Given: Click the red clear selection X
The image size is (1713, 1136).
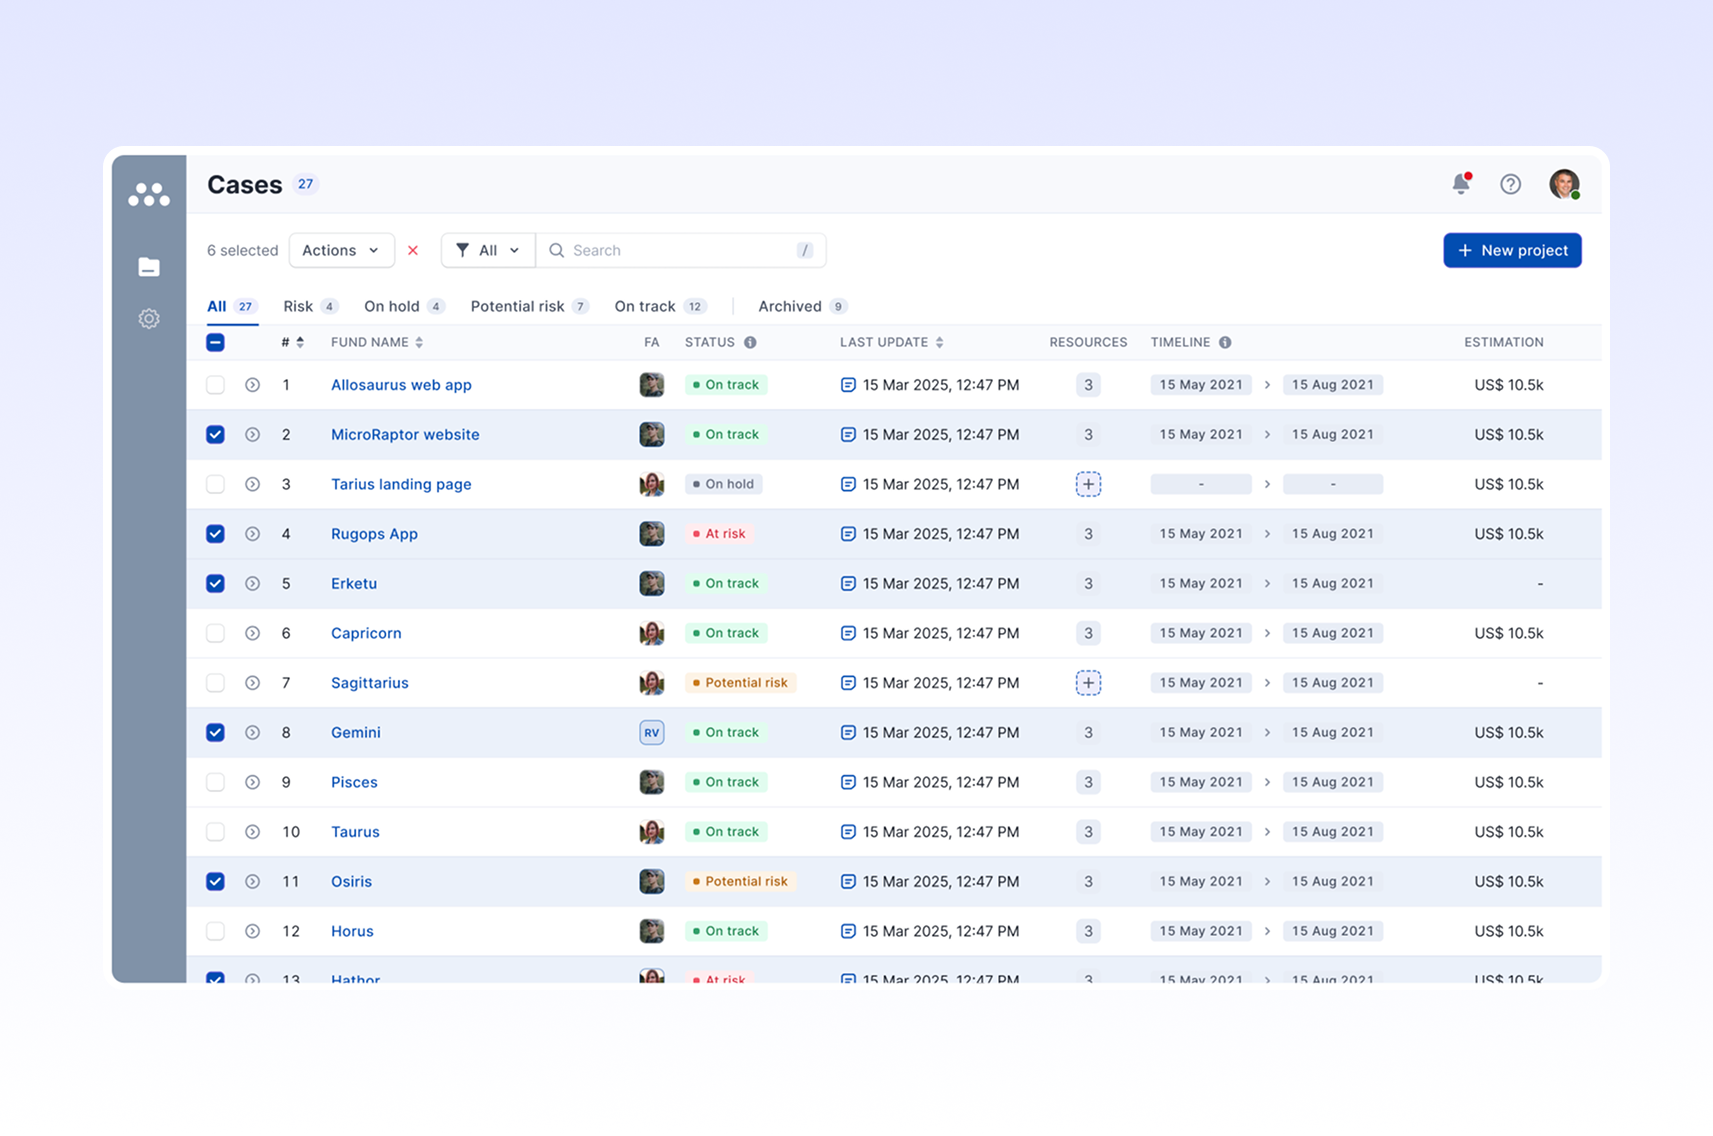Looking at the screenshot, I should coord(413,251).
